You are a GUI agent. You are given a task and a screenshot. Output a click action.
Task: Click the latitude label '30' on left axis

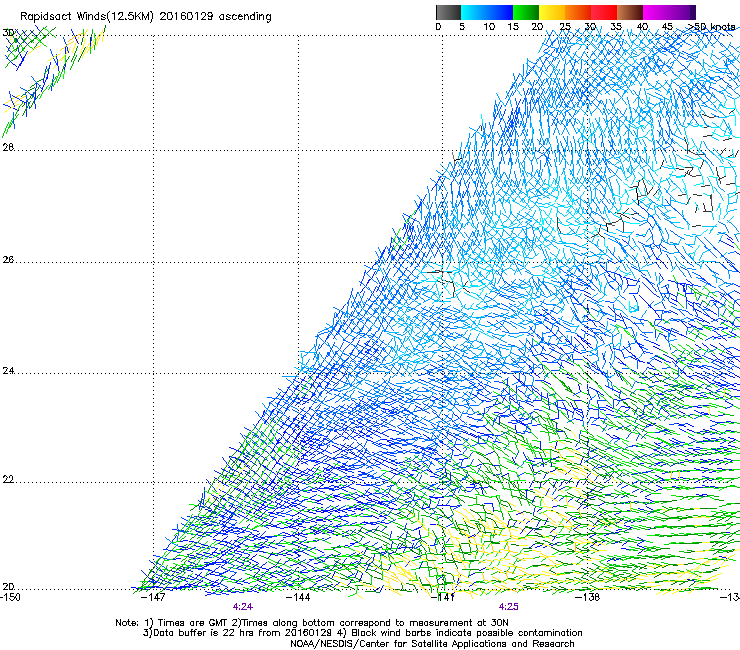tap(8, 33)
